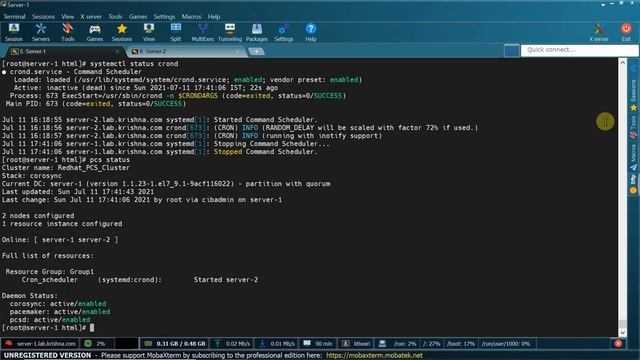Click the 90 min uptime indicator
This screenshot has width=640, height=360.
[318, 344]
